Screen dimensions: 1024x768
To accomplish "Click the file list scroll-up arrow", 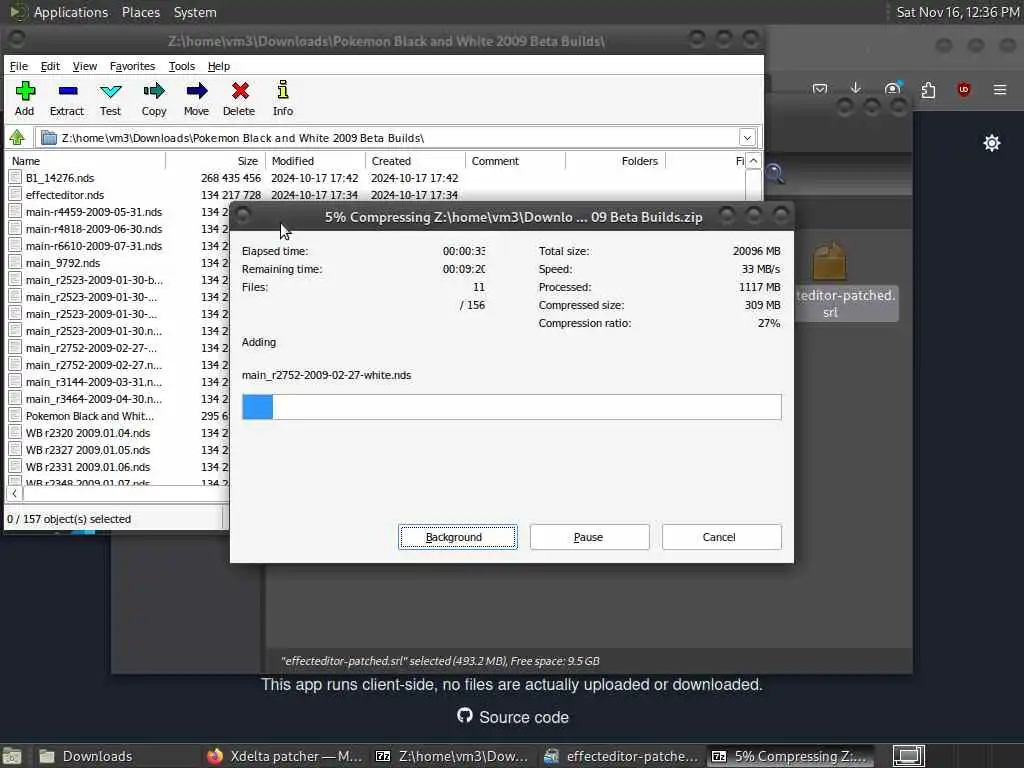I will [x=753, y=161].
